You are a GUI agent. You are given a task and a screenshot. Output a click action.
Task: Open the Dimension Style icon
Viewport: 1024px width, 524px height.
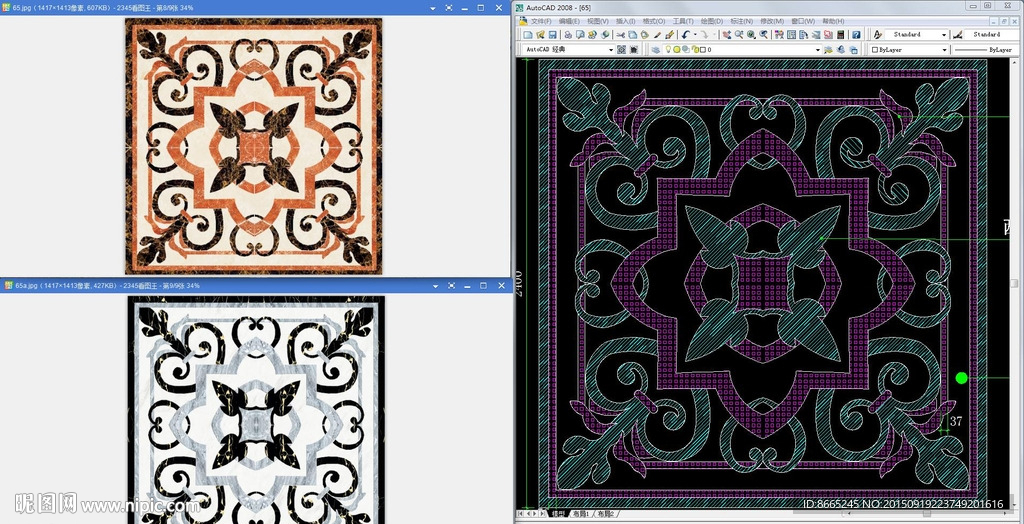point(957,35)
